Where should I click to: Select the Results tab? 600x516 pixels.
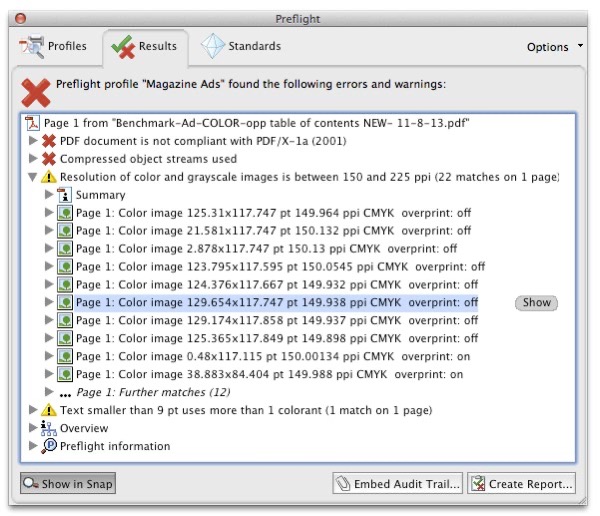coord(145,46)
